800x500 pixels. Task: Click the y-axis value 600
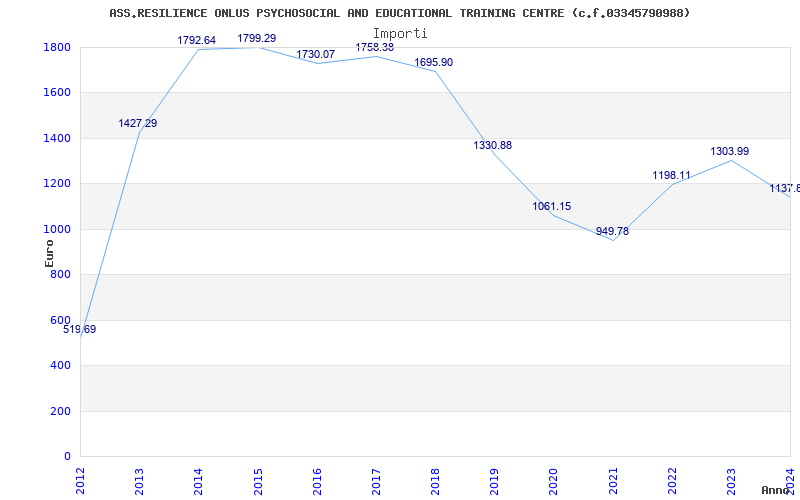click(62, 320)
